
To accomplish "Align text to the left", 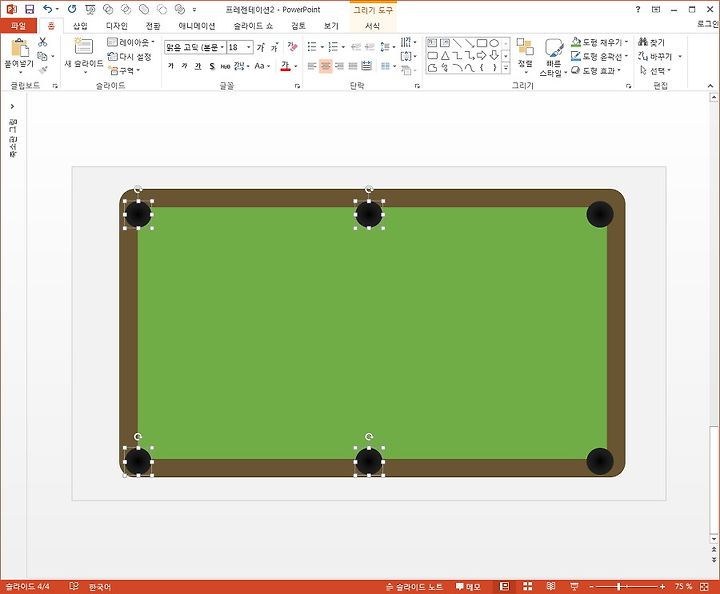I will [x=312, y=66].
